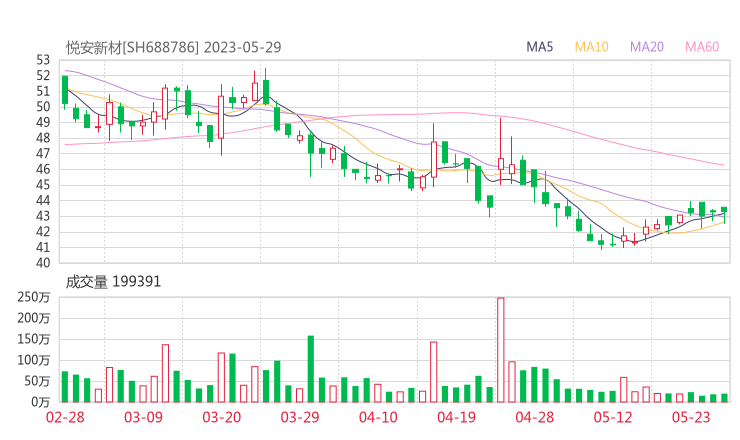Click the MA20 legend label

pyautogui.click(x=647, y=47)
